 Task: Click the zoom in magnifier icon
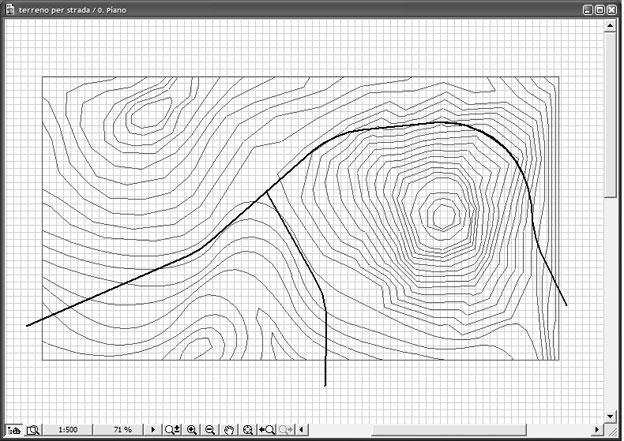[x=192, y=430]
